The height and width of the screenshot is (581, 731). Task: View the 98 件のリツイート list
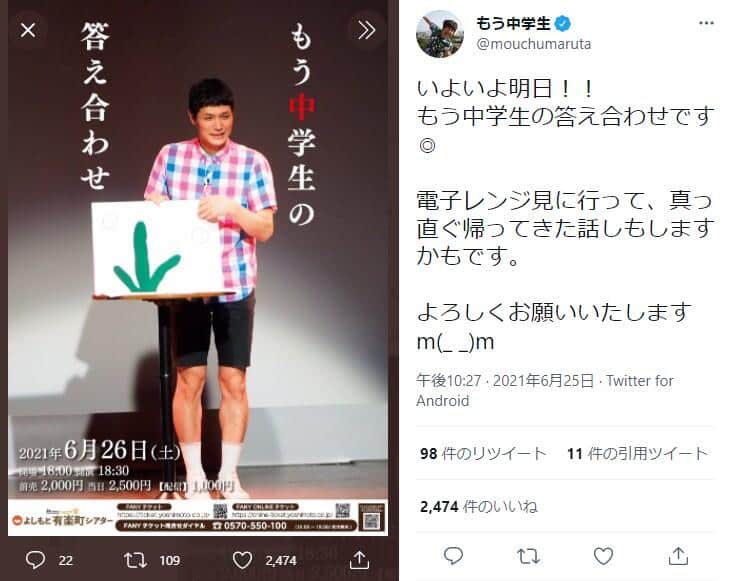point(483,453)
